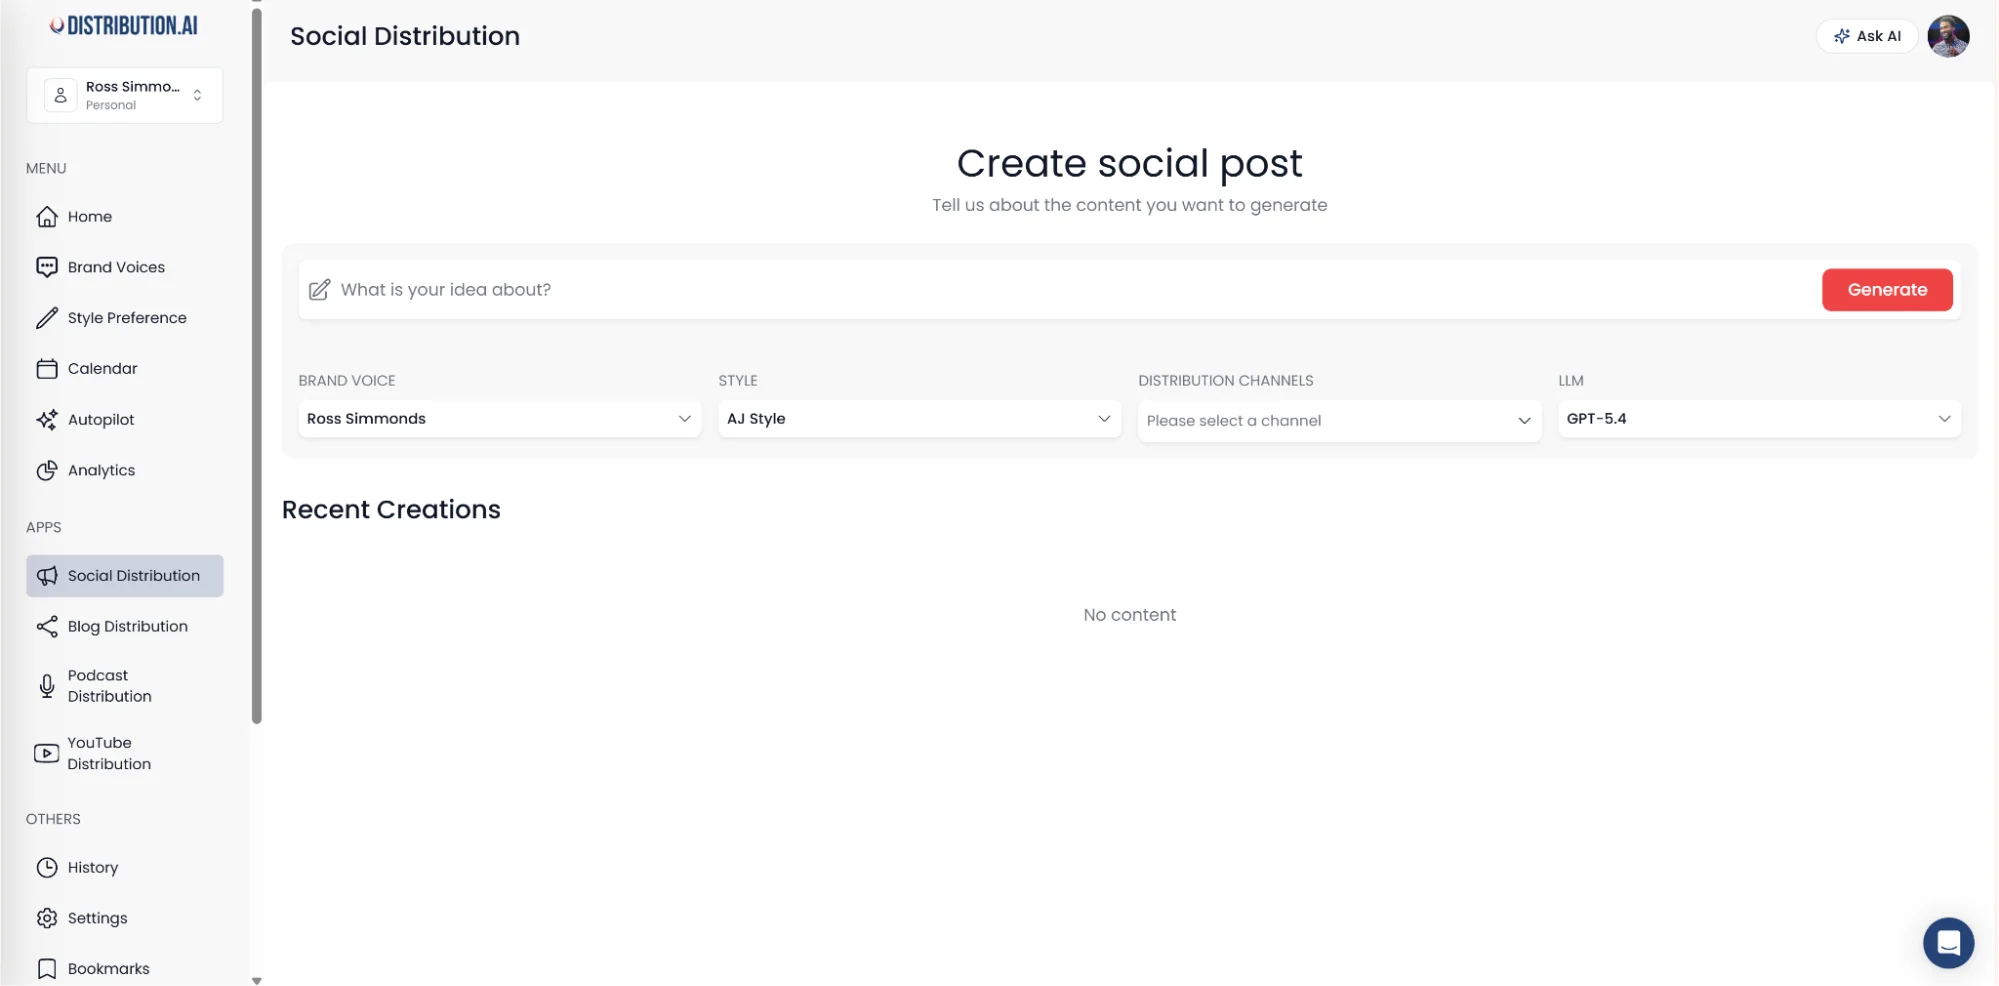The image size is (1999, 986).
Task: Open Style Preference menu item
Action: point(125,318)
